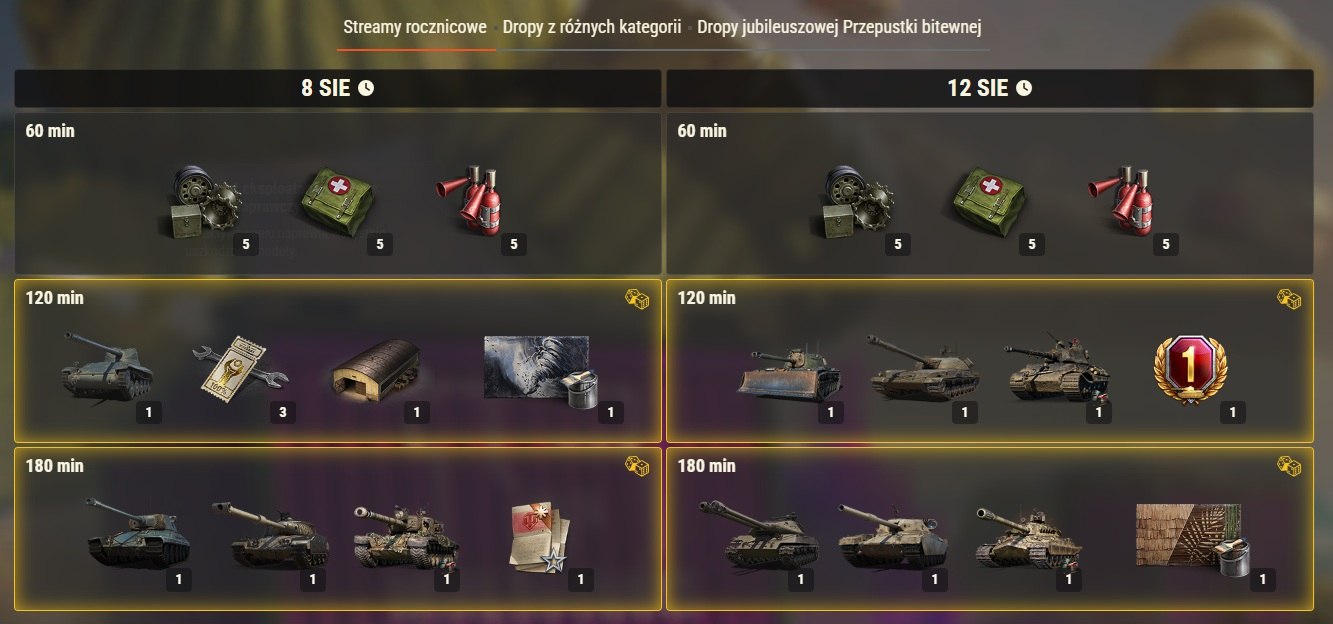
Task: Click the 8 SIE date header
Action: click(338, 88)
